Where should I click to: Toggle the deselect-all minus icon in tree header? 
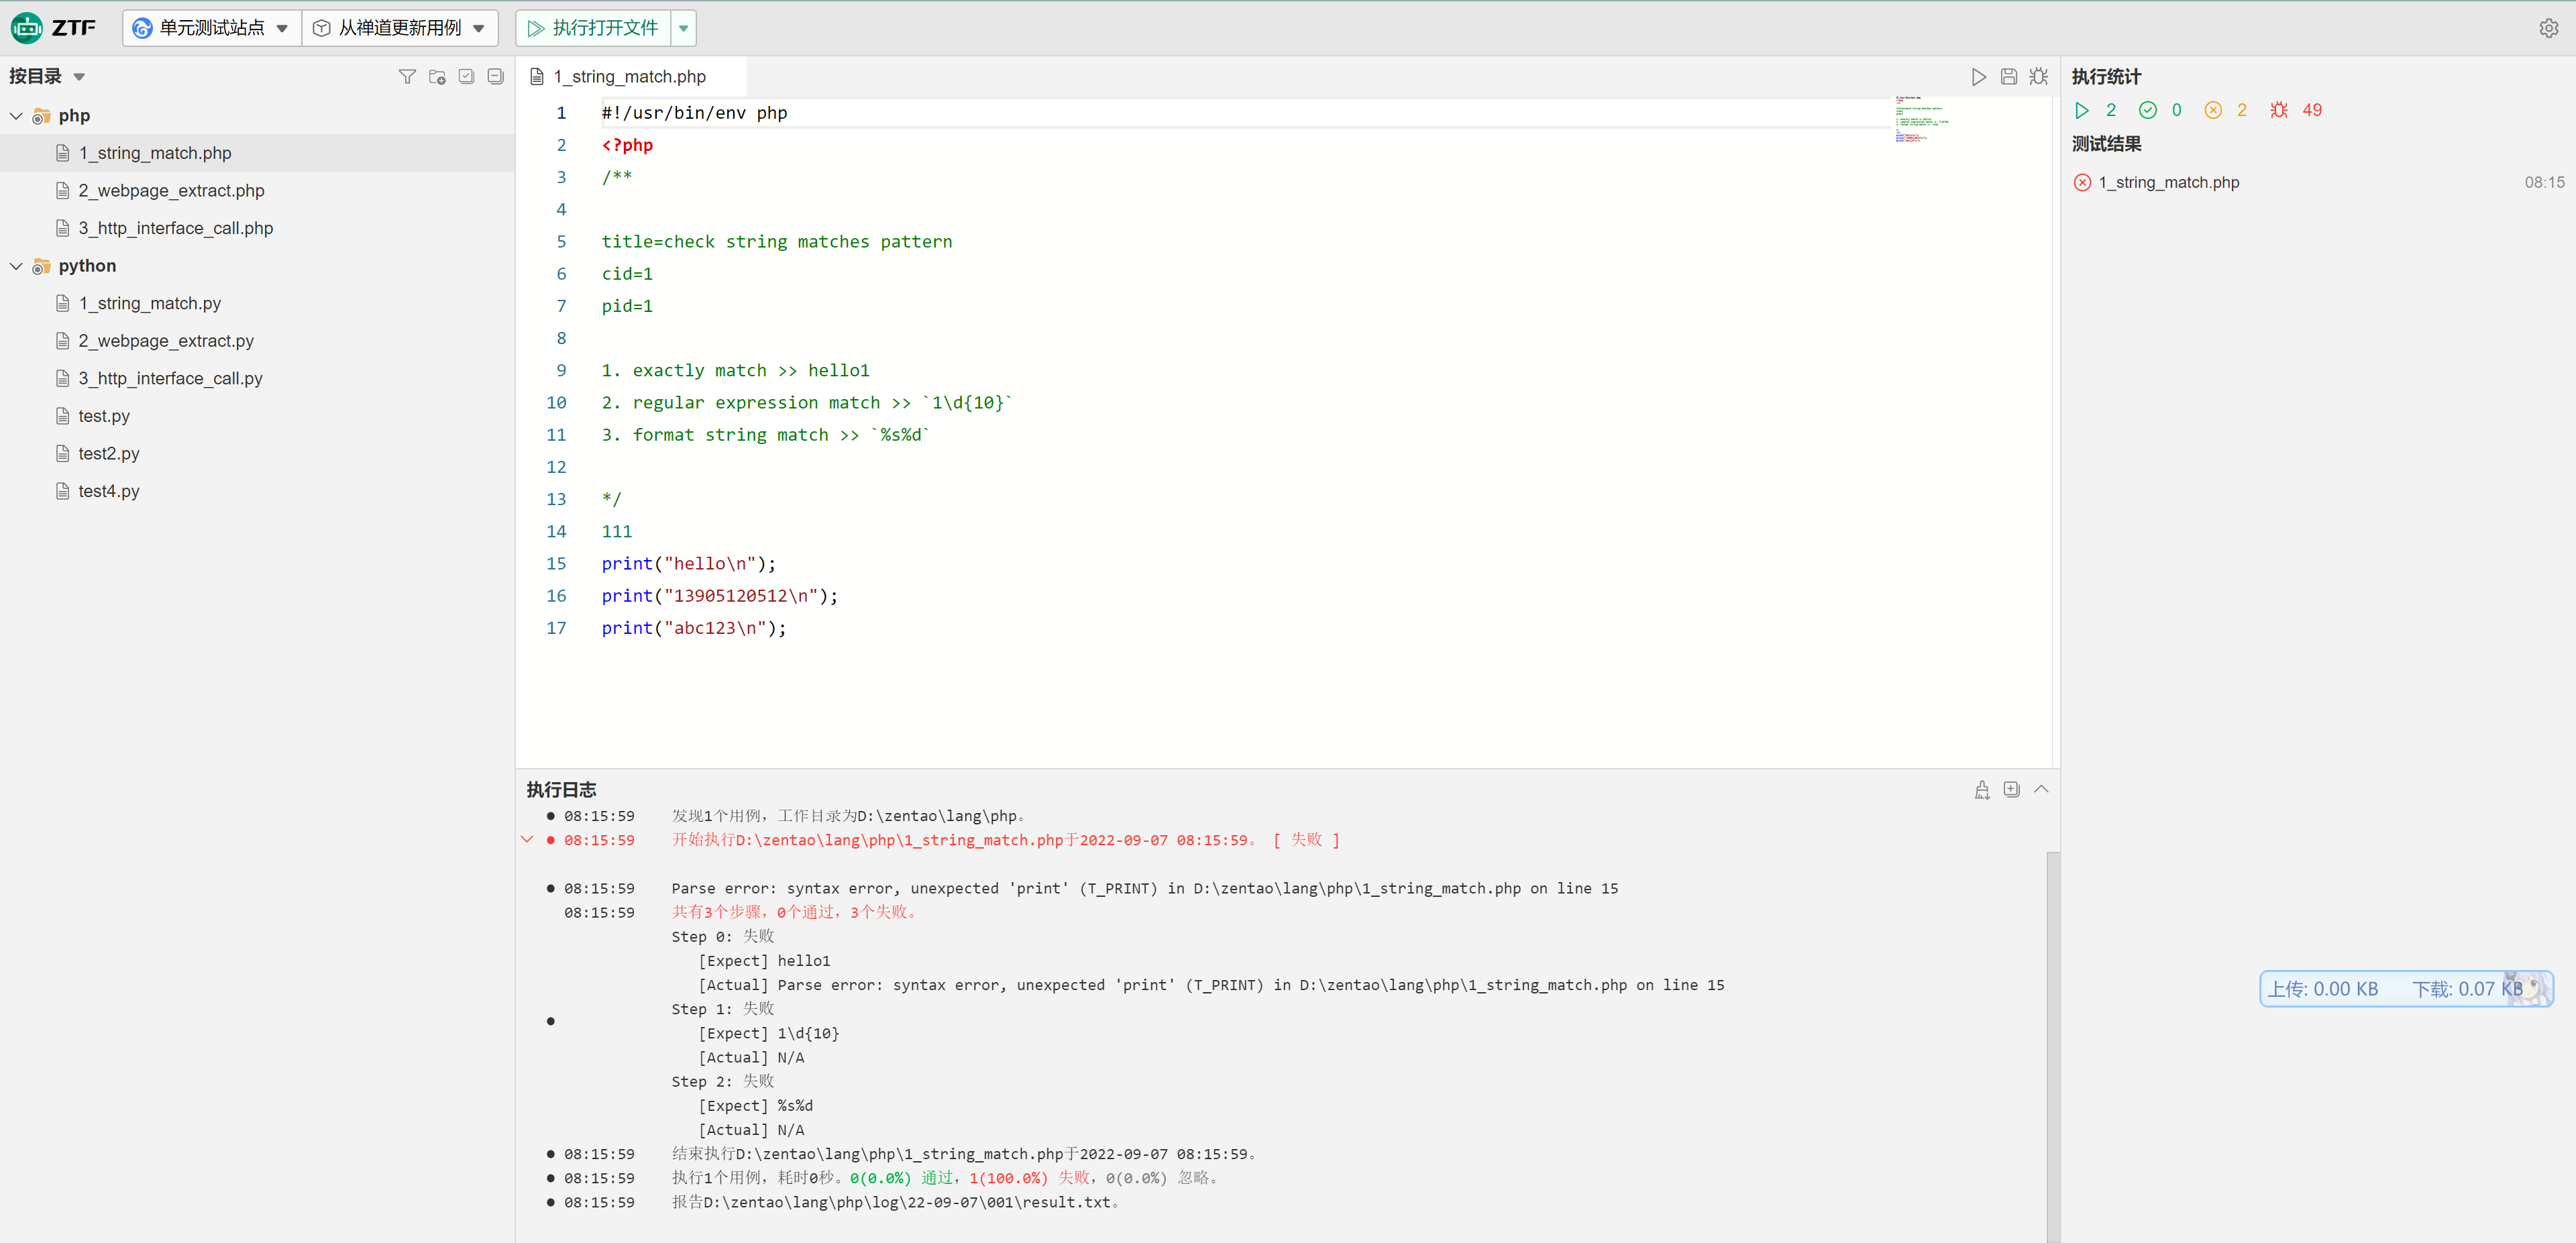coord(495,77)
